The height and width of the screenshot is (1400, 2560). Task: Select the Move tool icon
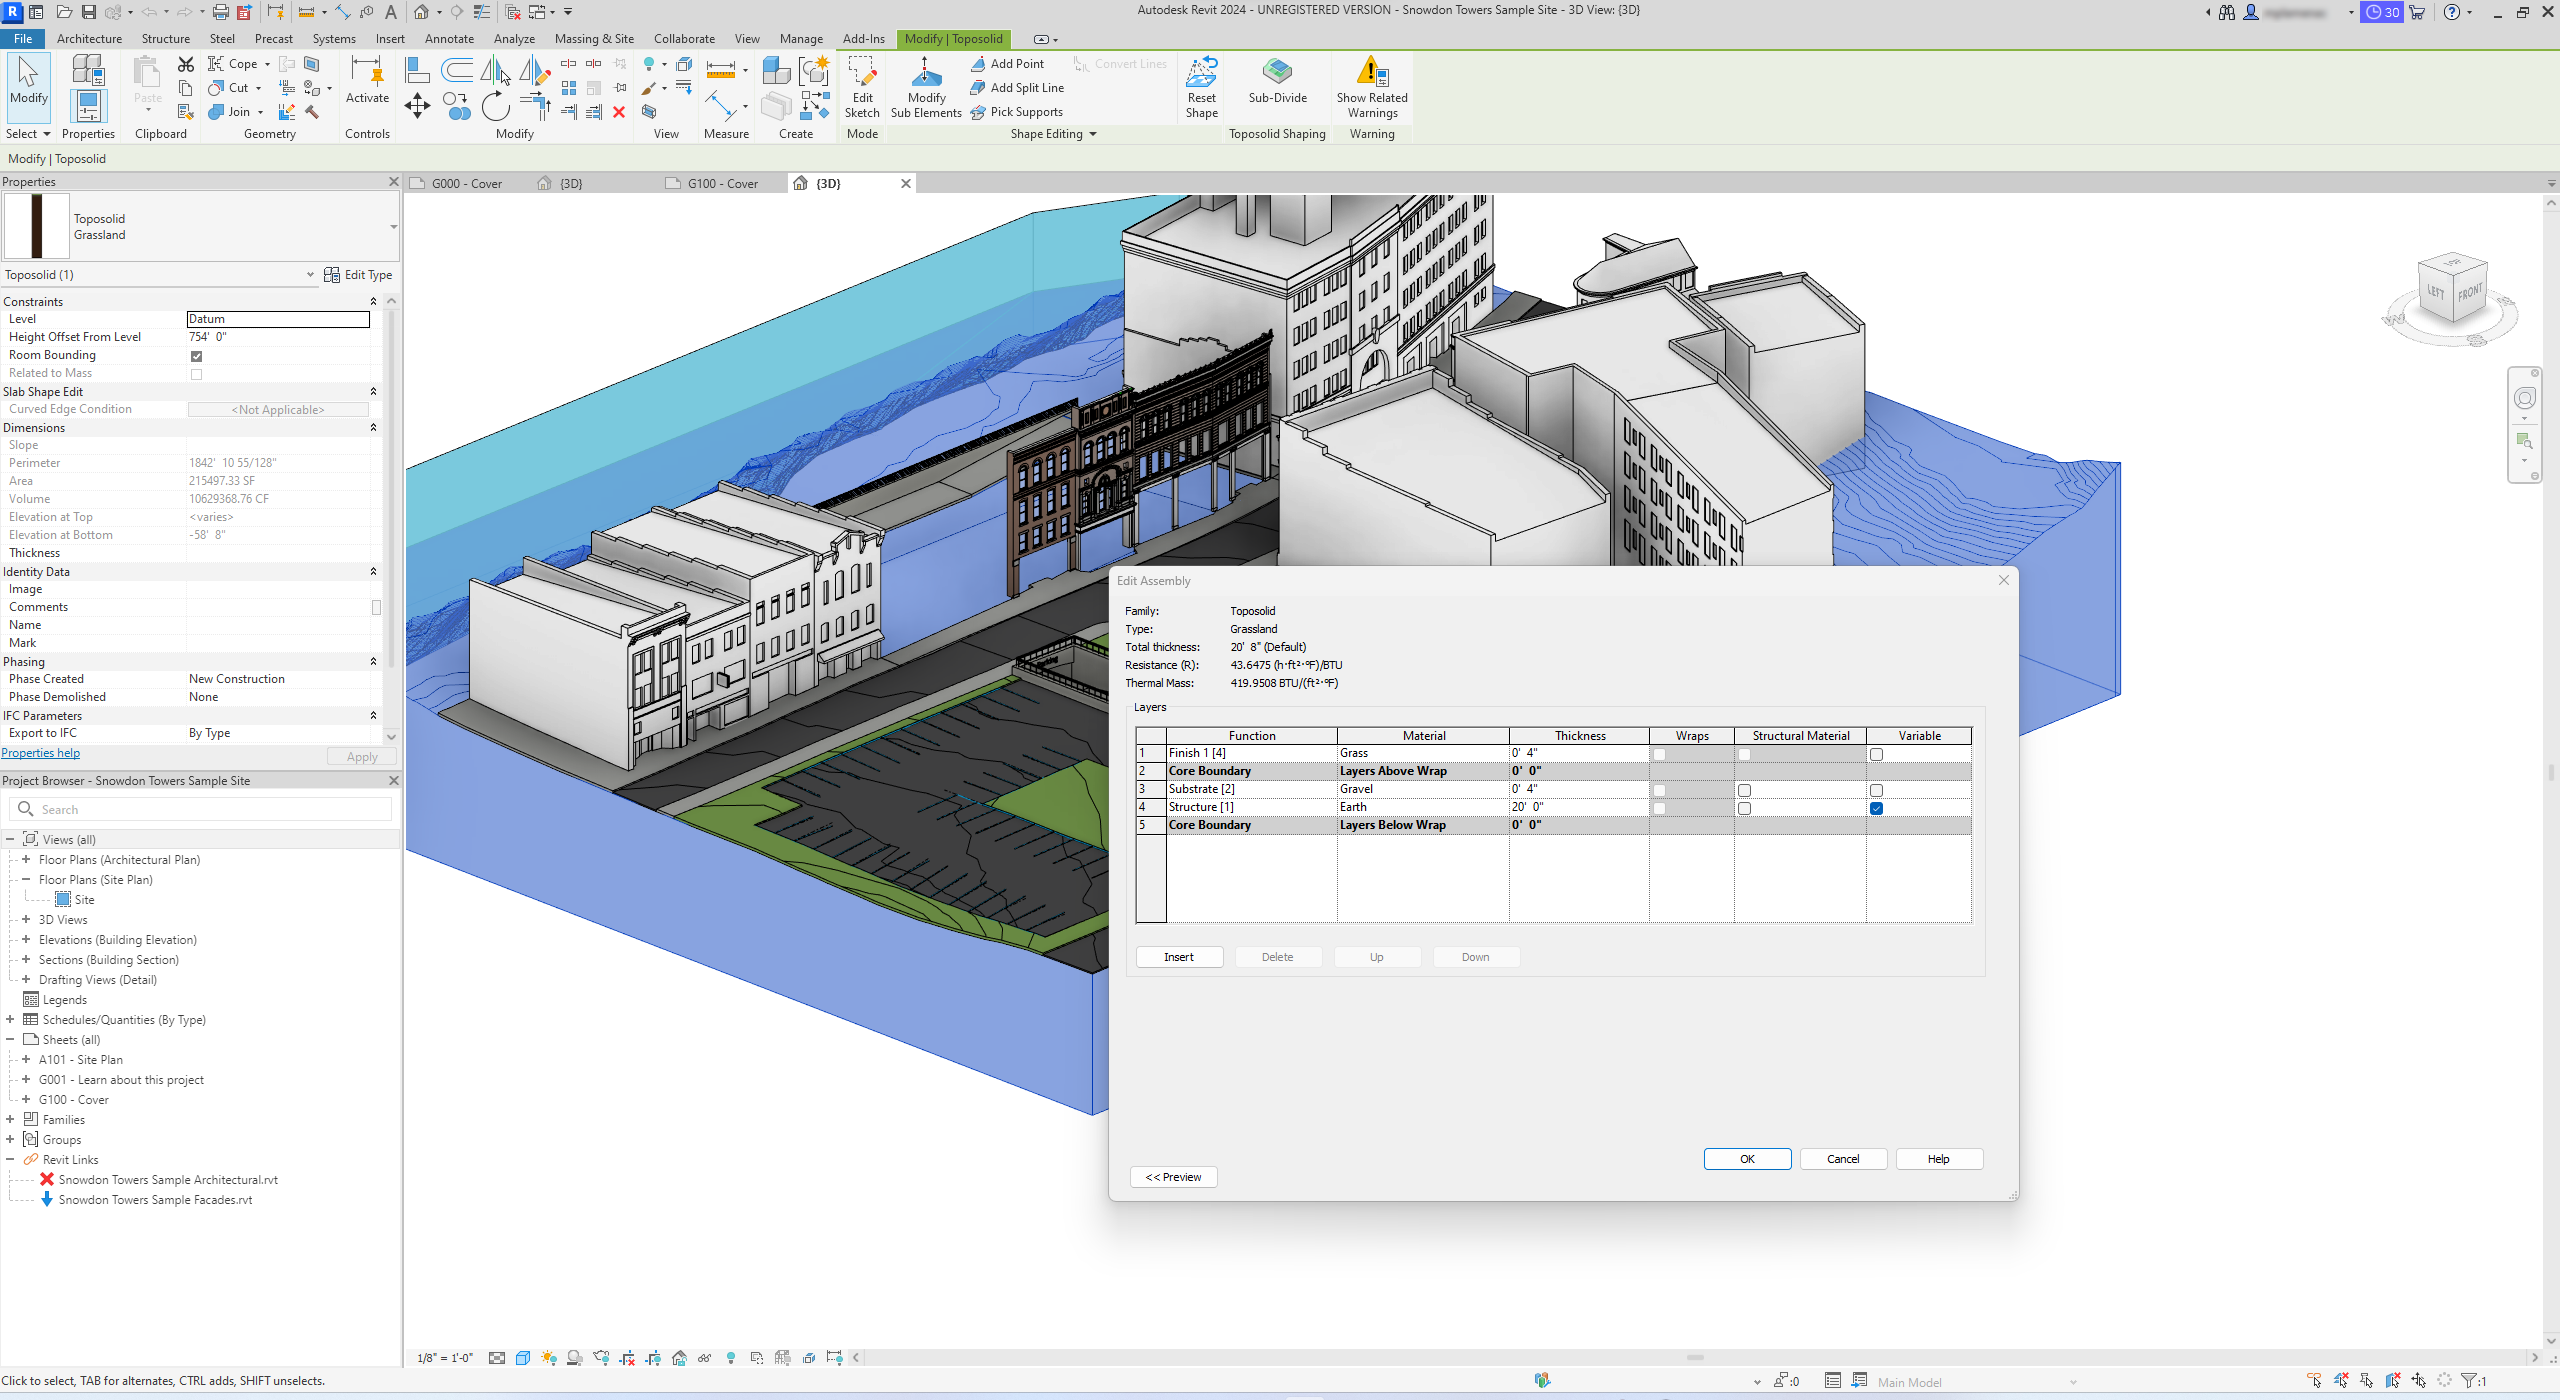point(417,106)
